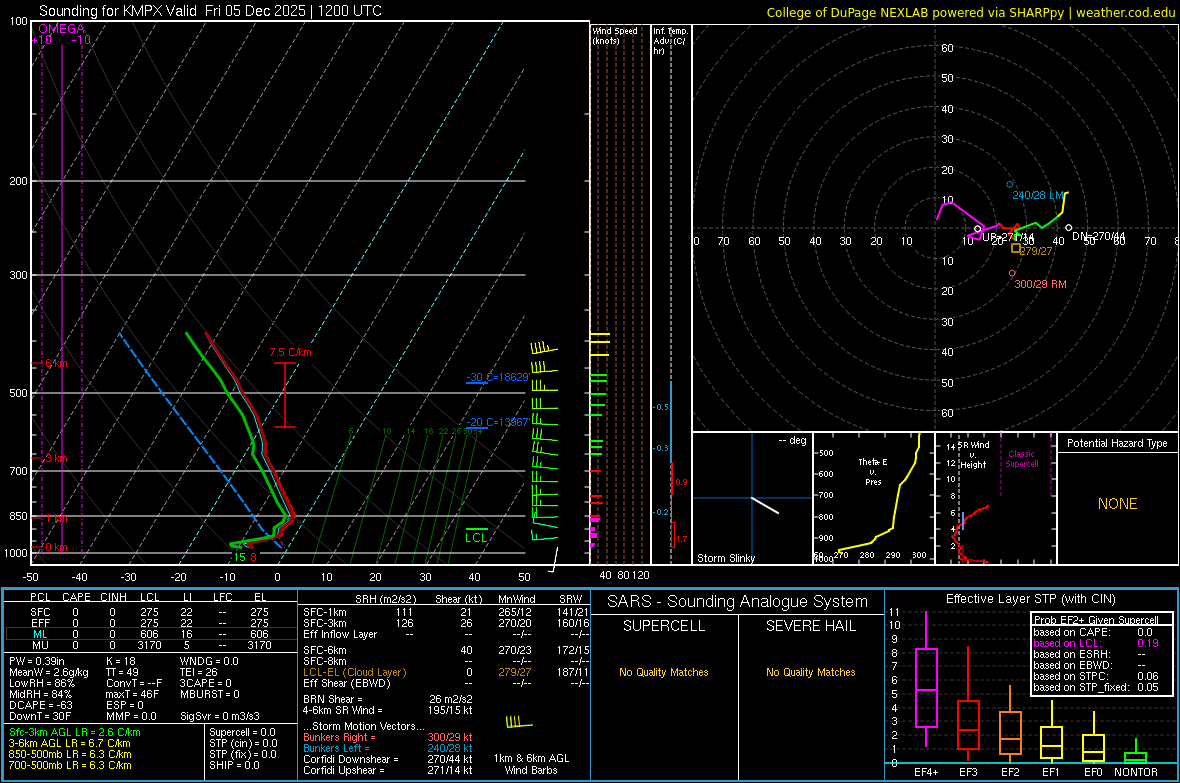
Task: Click the Supercell = 0.0 composite value
Action: [242, 732]
